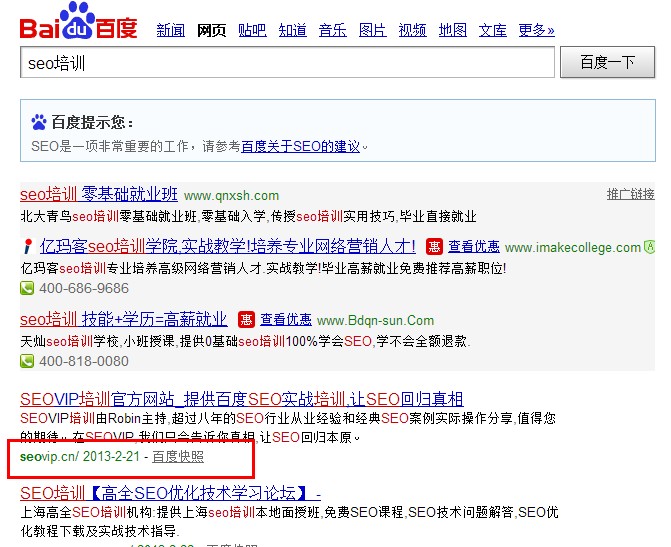Select the 网页 tab
This screenshot has height=547, width=671.
coord(211,30)
